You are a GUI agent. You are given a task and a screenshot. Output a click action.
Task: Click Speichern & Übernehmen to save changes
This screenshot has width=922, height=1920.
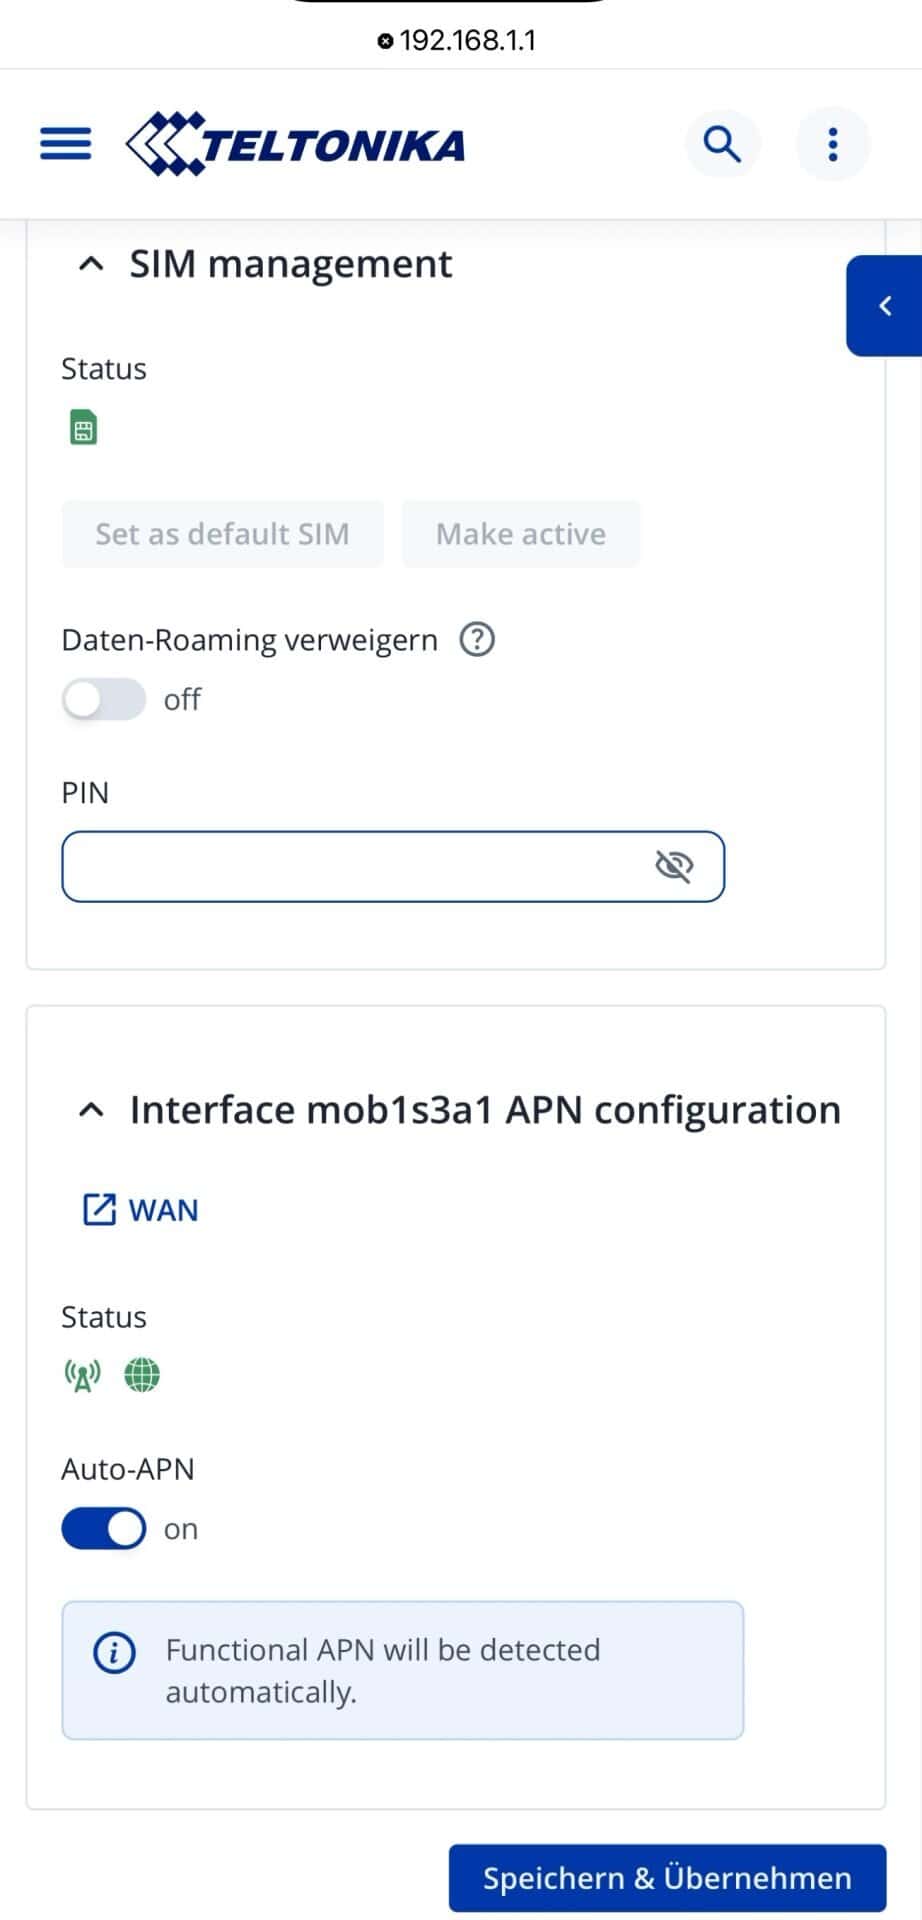(667, 1877)
